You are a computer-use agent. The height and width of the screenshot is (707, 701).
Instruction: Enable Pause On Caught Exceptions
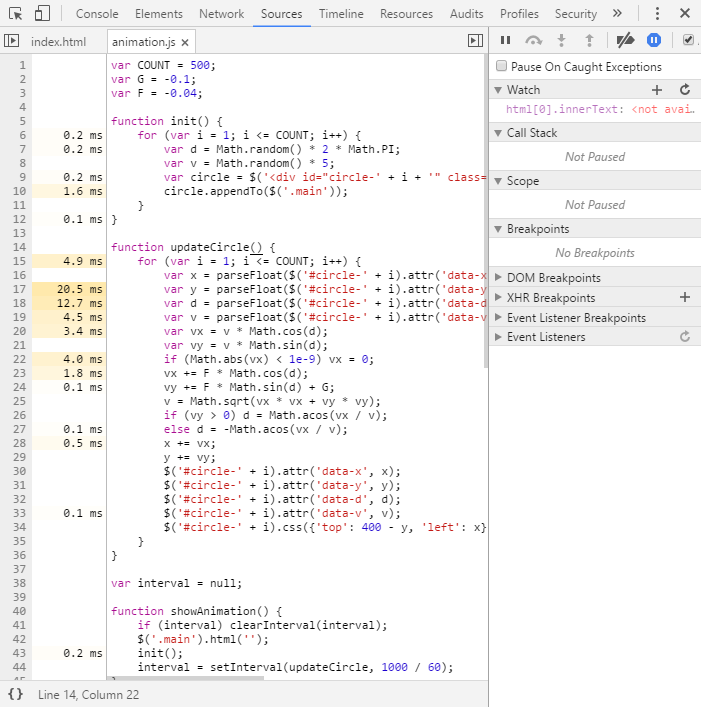point(502,67)
